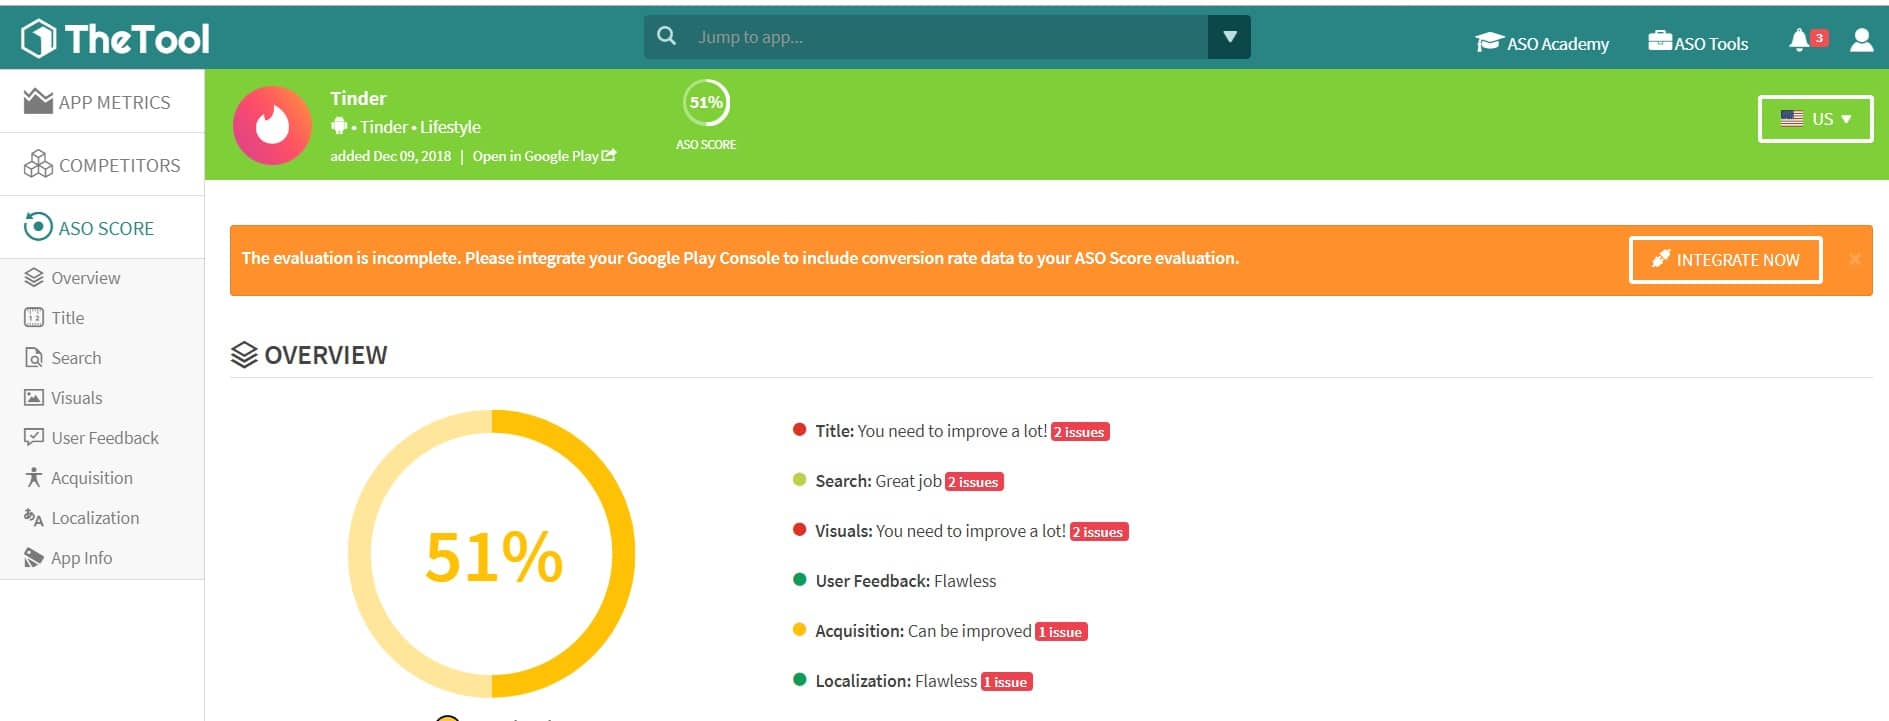Open the ASO Tools link
Image resolution: width=1889 pixels, height=721 pixels.
(x=1698, y=43)
